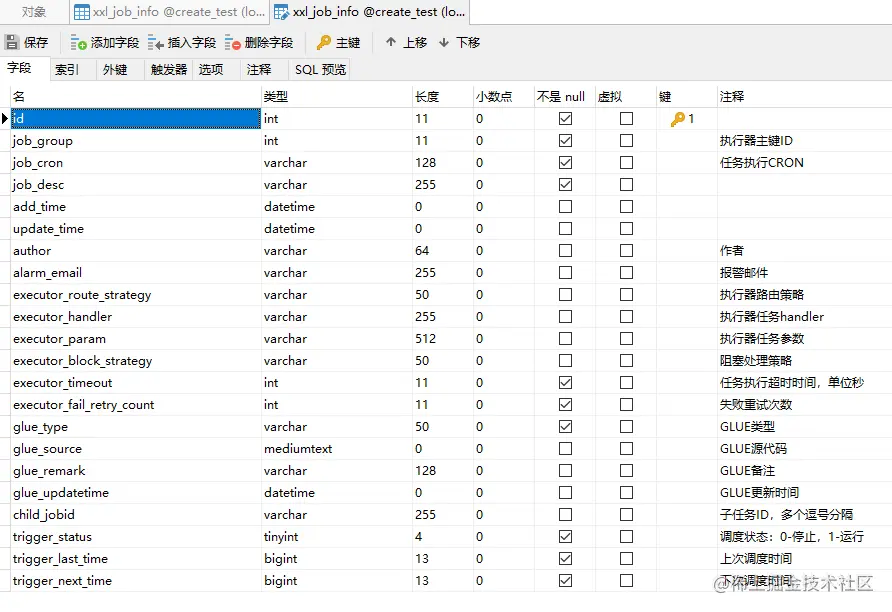Click the 添加字段 button label

pos(115,43)
